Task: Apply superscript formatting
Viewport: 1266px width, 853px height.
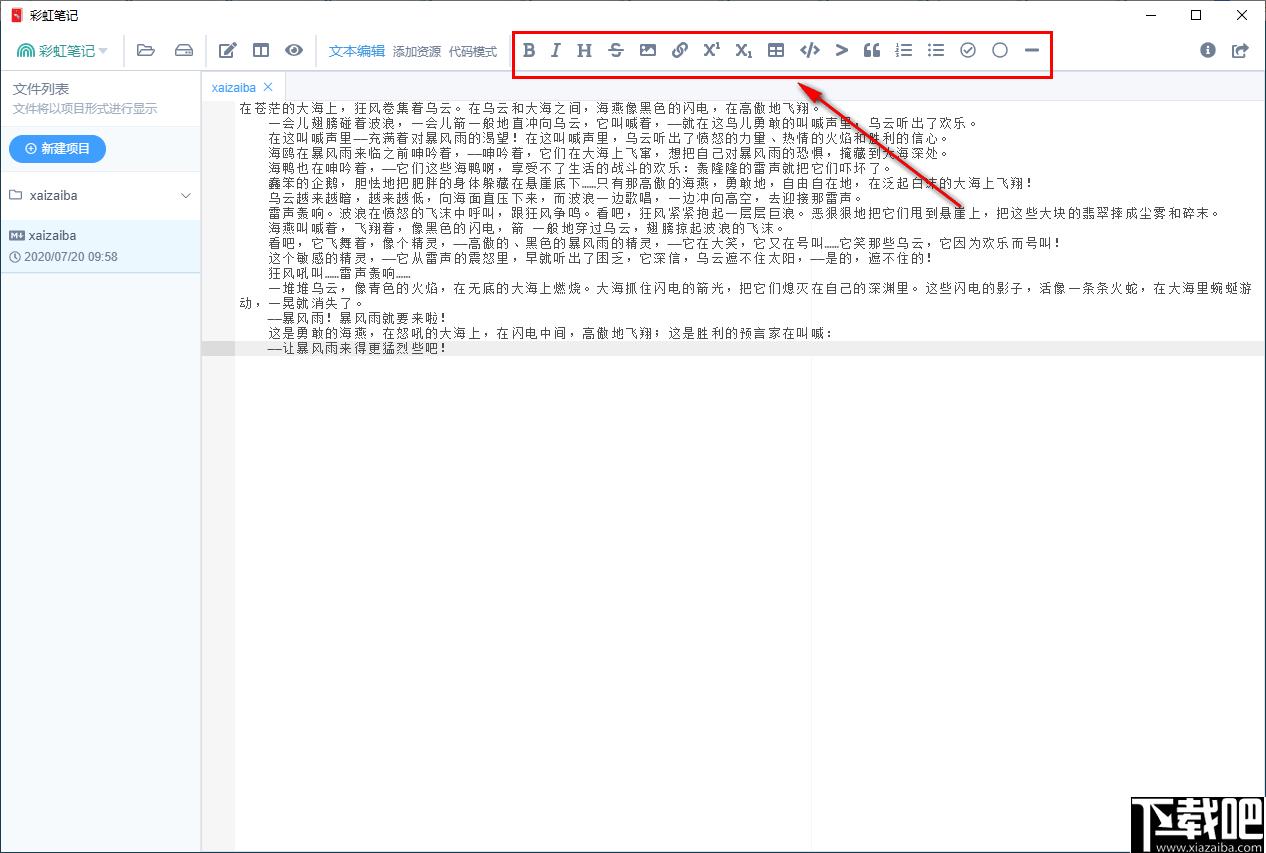Action: point(711,50)
